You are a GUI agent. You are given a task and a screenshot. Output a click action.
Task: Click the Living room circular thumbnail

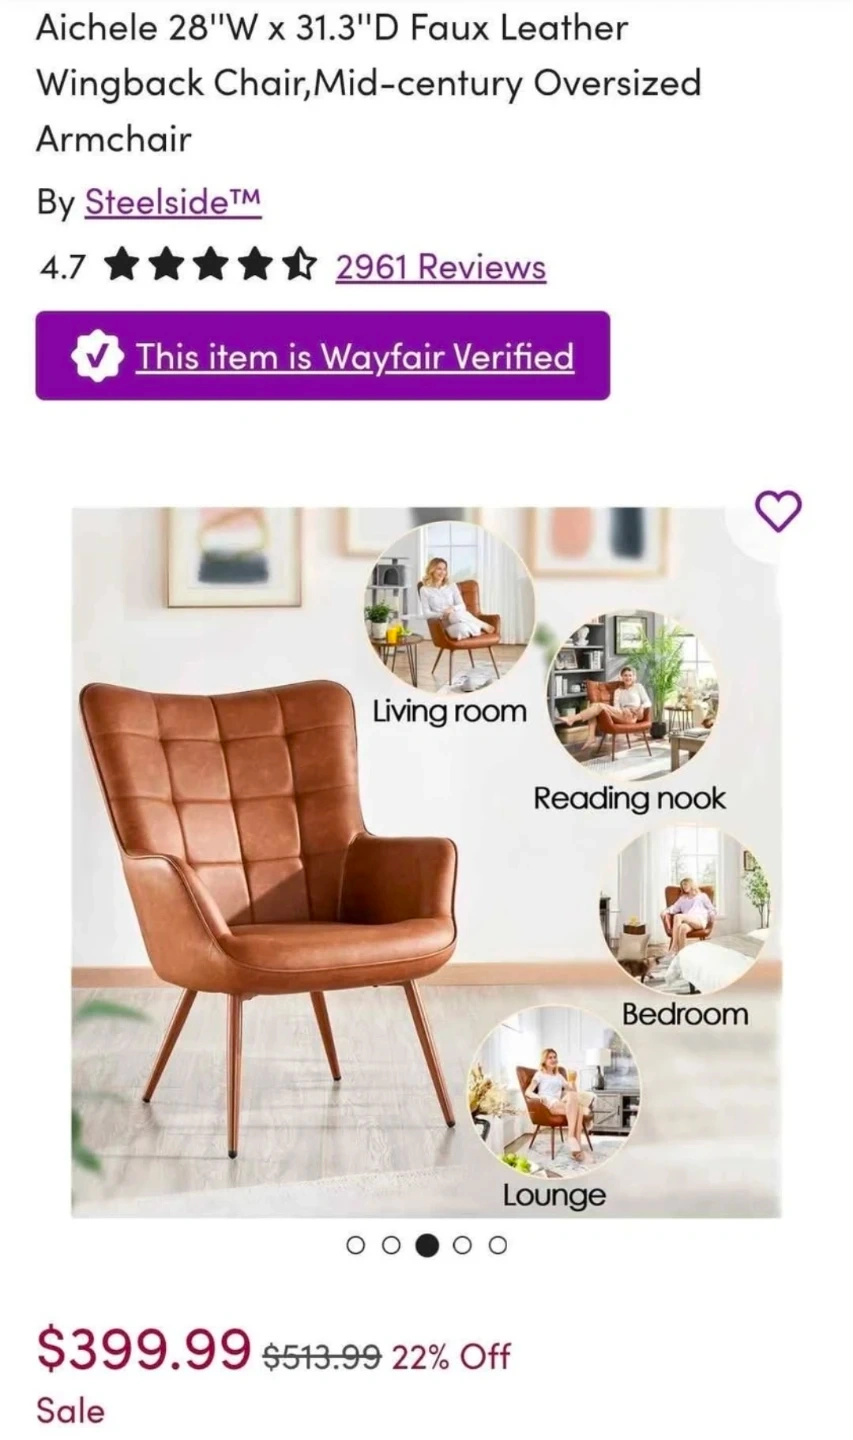click(448, 606)
